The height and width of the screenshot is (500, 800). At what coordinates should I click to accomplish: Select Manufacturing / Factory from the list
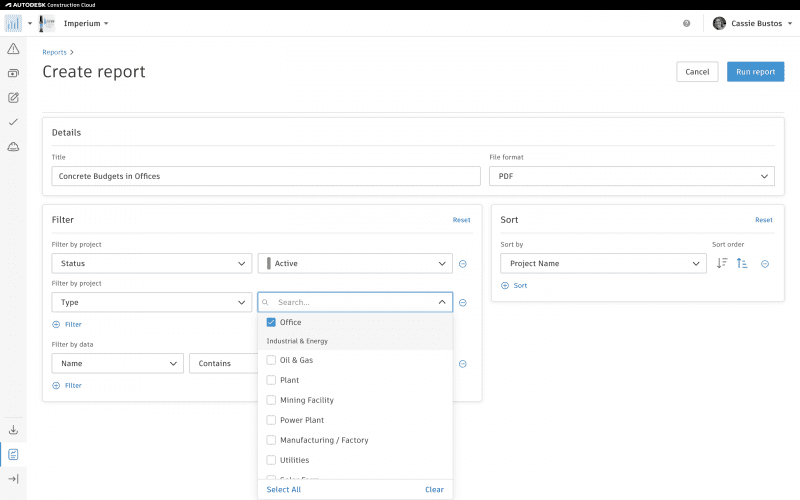pyautogui.click(x=271, y=440)
